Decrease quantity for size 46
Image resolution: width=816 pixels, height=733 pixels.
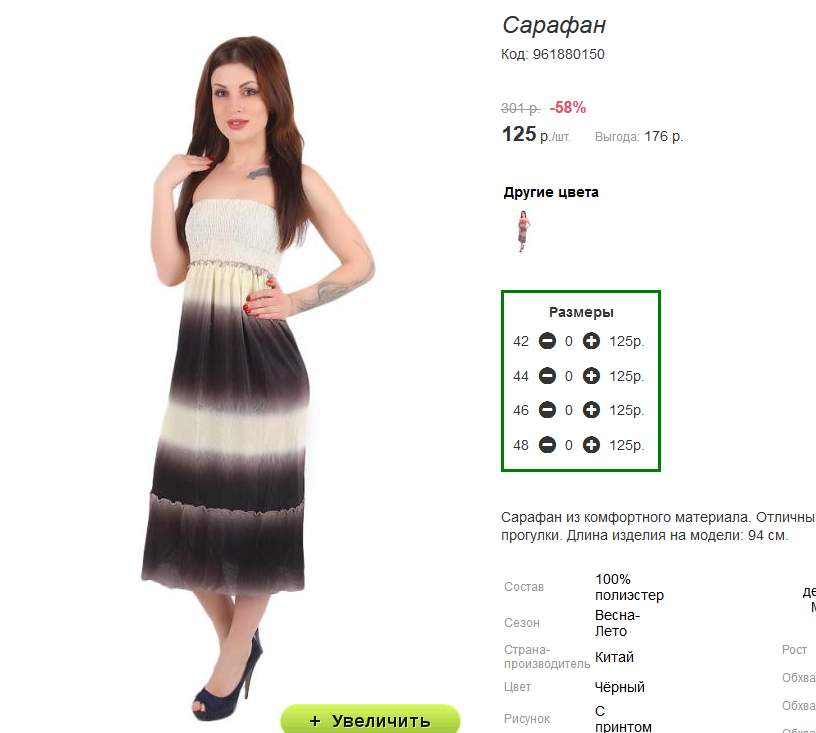click(547, 410)
